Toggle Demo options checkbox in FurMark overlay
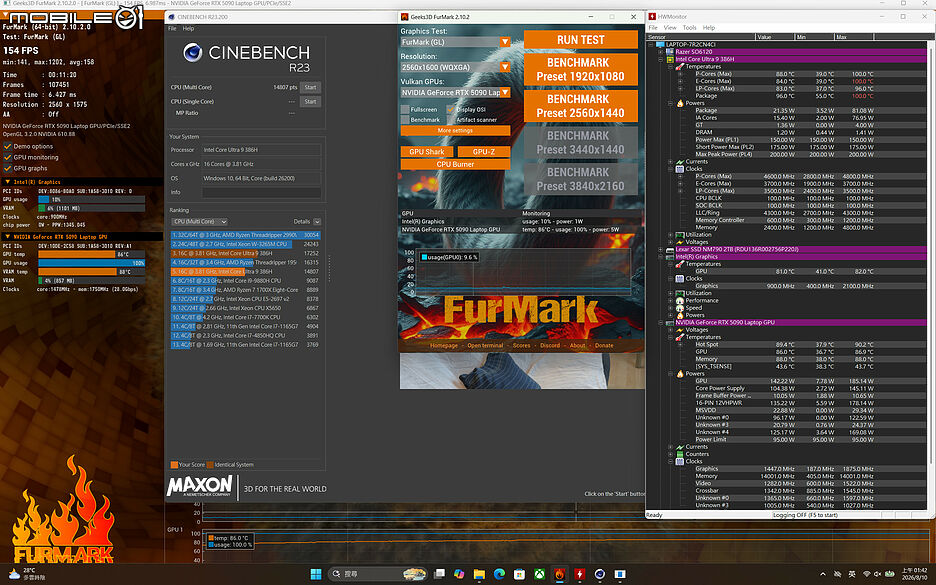936x585 pixels. (x=8, y=146)
